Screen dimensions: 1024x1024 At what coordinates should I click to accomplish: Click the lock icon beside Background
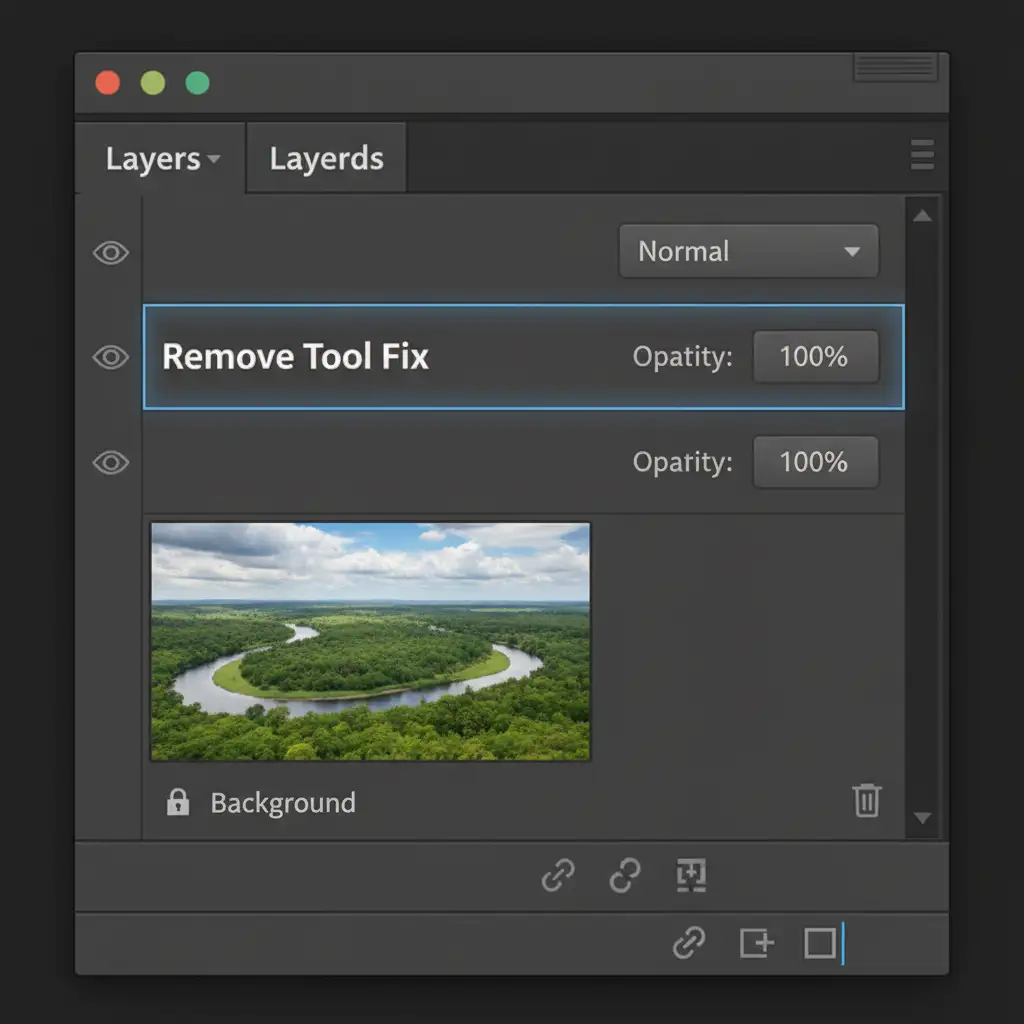(178, 802)
